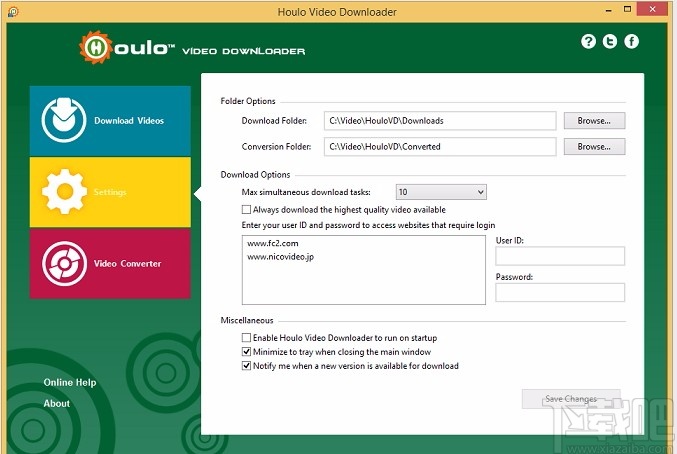Maximize the Houlo Video Downloader window
Screen dimensions: 677x454
pyautogui.click(x=627, y=9)
